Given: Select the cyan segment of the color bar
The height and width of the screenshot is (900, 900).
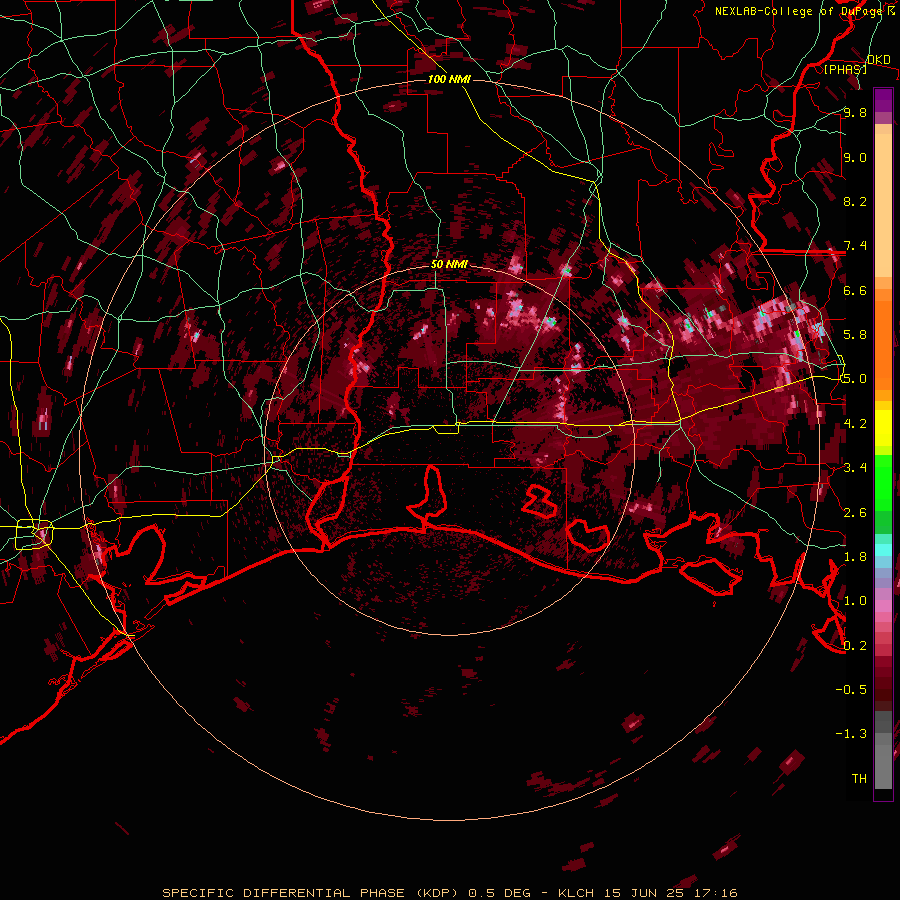Looking at the screenshot, I should (x=883, y=550).
